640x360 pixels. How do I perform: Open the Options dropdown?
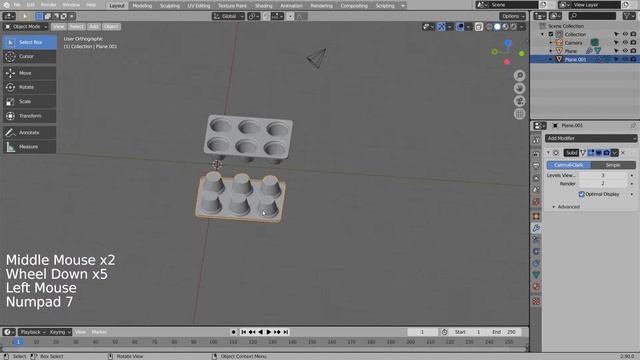[x=513, y=16]
